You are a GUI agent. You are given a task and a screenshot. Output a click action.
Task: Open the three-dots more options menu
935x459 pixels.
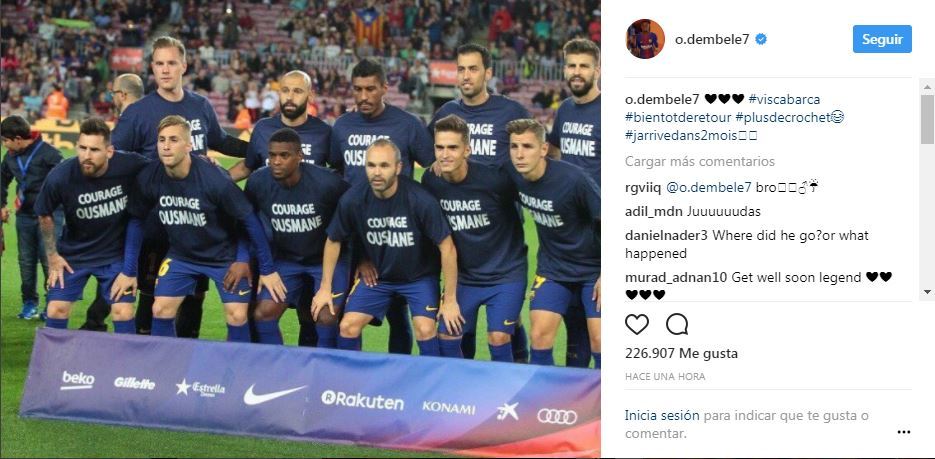click(904, 433)
